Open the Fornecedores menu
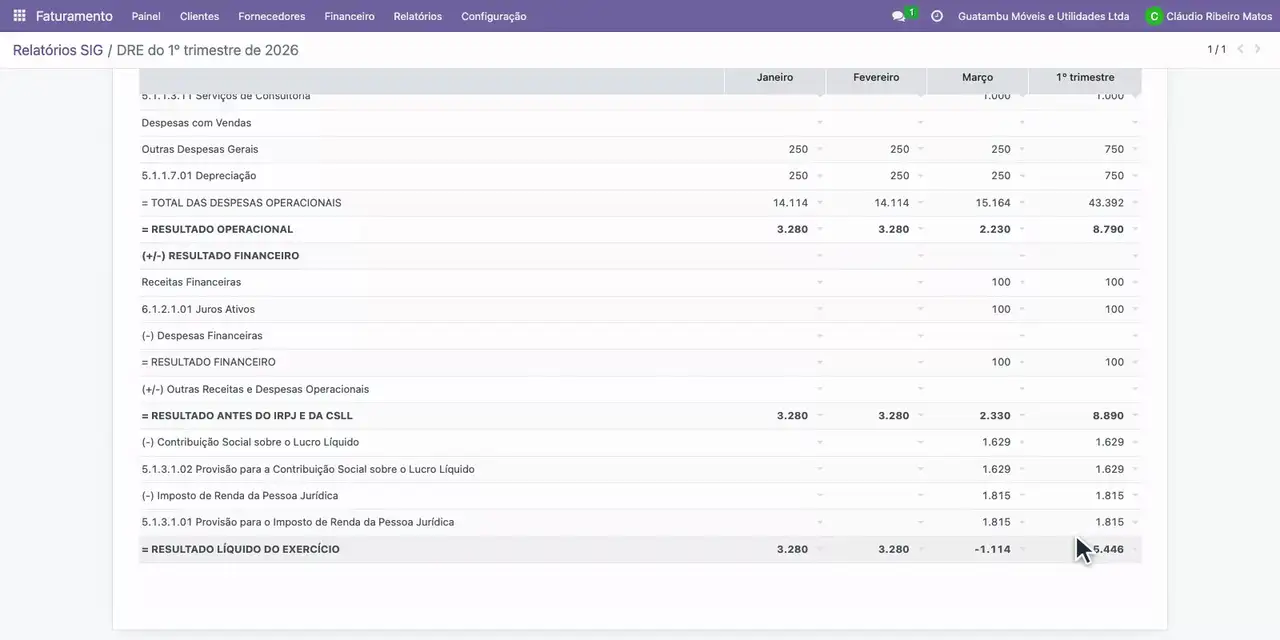Image resolution: width=1280 pixels, height=640 pixels. tap(272, 16)
